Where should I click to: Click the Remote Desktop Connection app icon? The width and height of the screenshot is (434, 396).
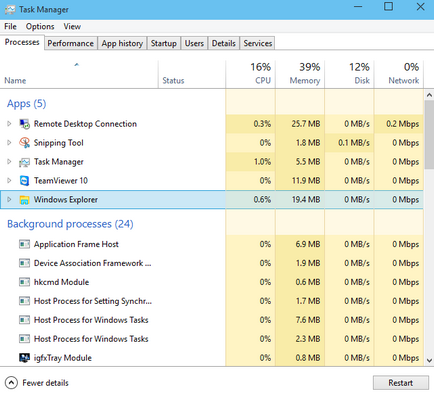coord(24,124)
